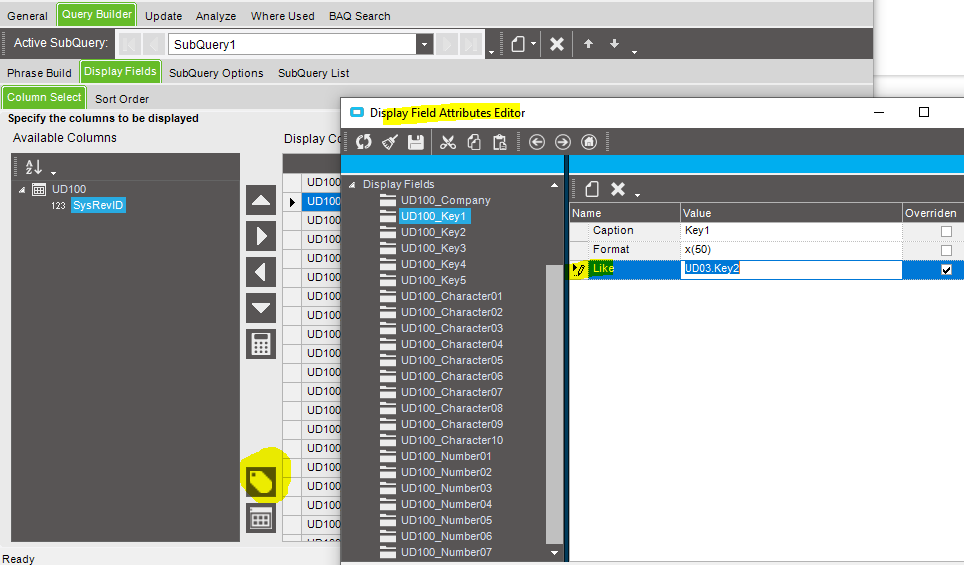Open the sort options dropdown arrow
Screen dimensions: 964x565
53,173
